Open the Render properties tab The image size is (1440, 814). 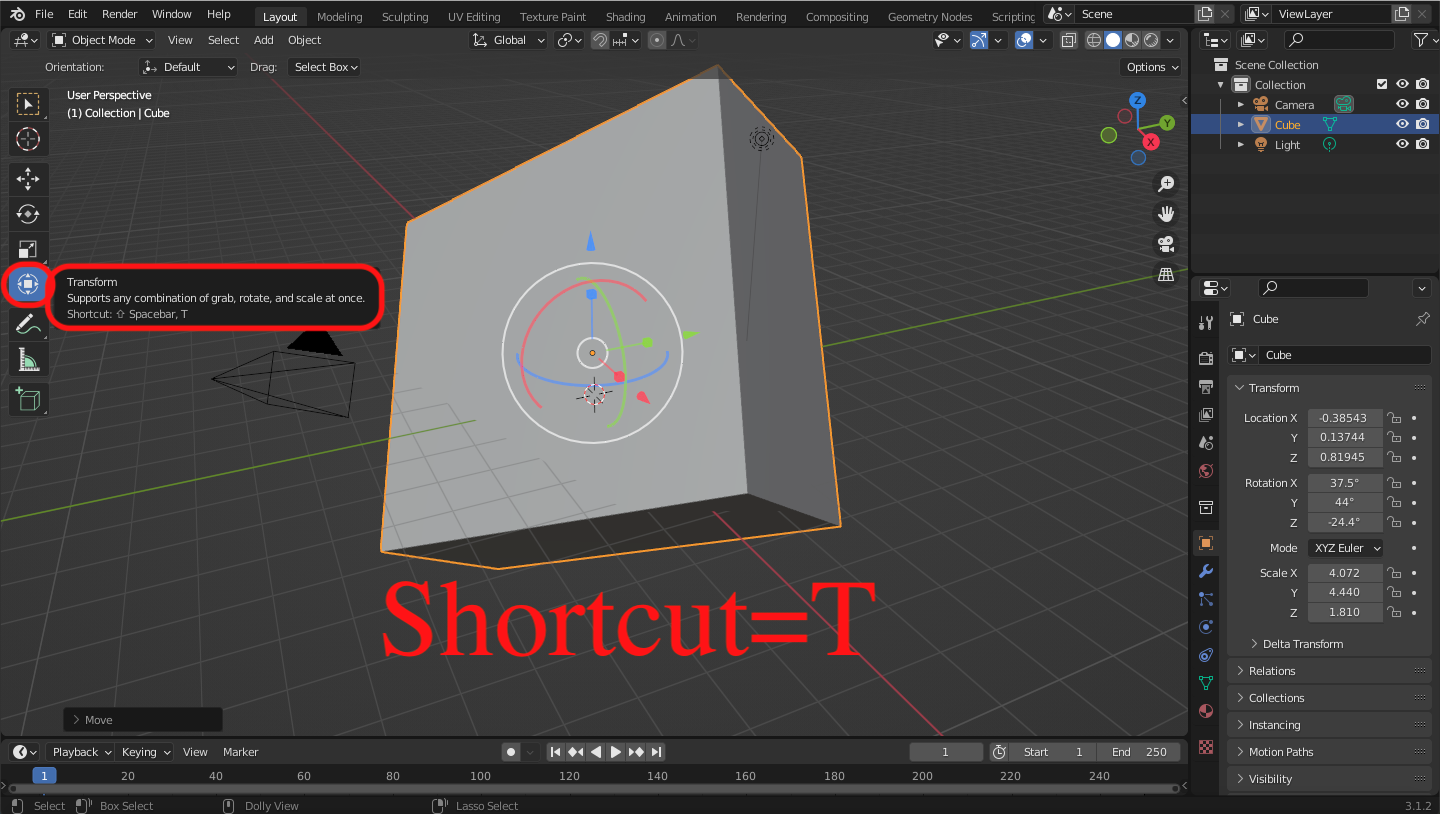point(1206,359)
